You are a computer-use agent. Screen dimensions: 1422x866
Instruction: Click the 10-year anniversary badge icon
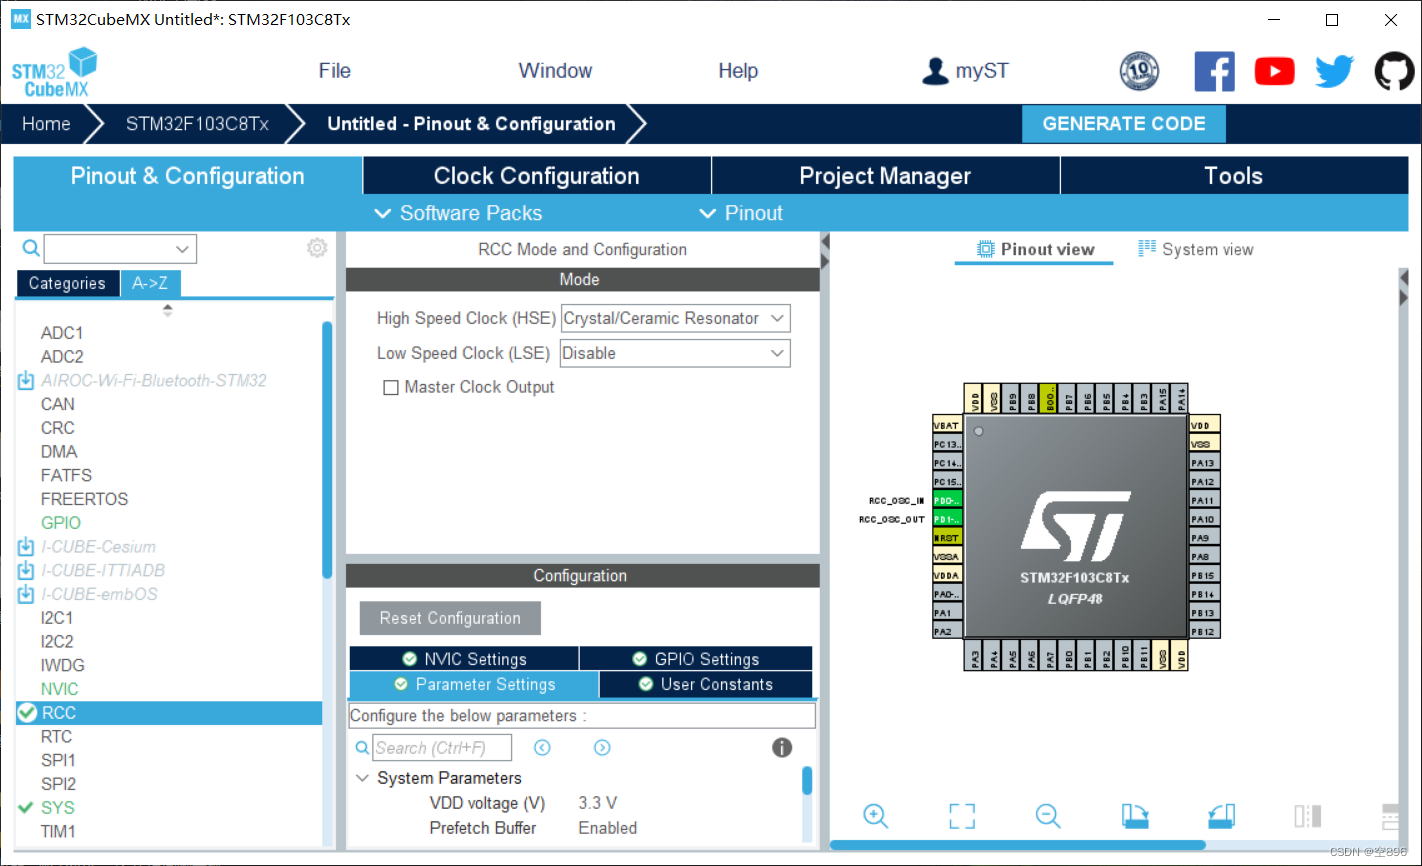tap(1139, 71)
